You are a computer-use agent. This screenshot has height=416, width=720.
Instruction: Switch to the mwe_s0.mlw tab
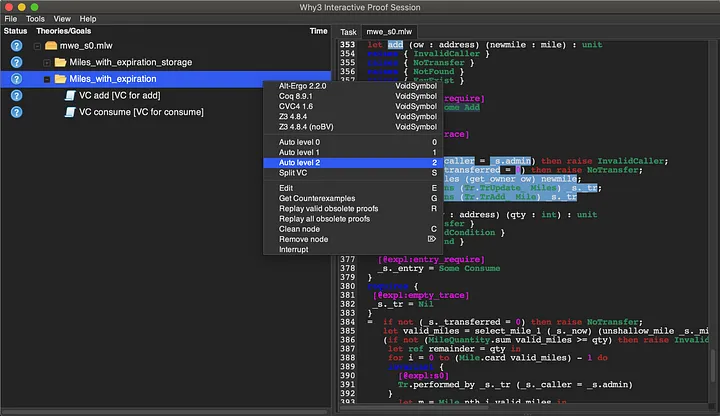pyautogui.click(x=388, y=32)
